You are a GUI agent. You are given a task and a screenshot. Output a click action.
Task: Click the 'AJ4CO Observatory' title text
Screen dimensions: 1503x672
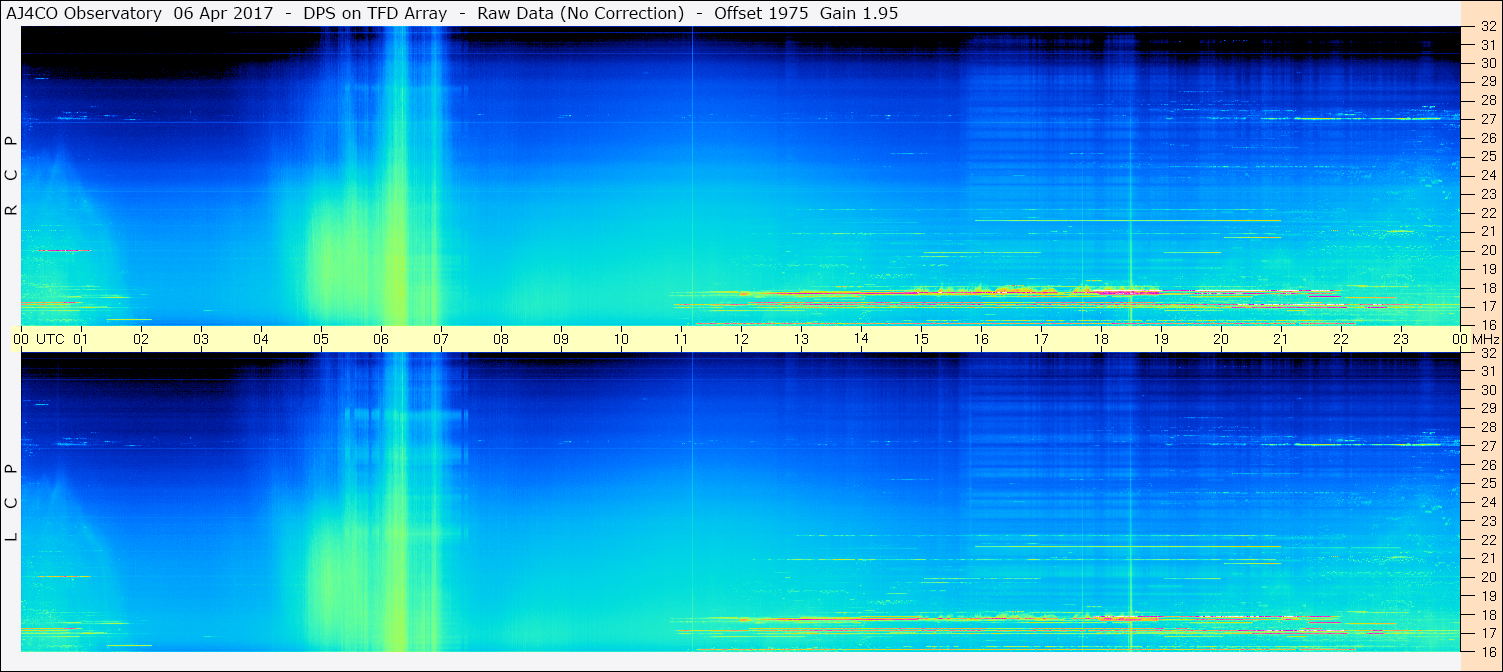click(86, 14)
